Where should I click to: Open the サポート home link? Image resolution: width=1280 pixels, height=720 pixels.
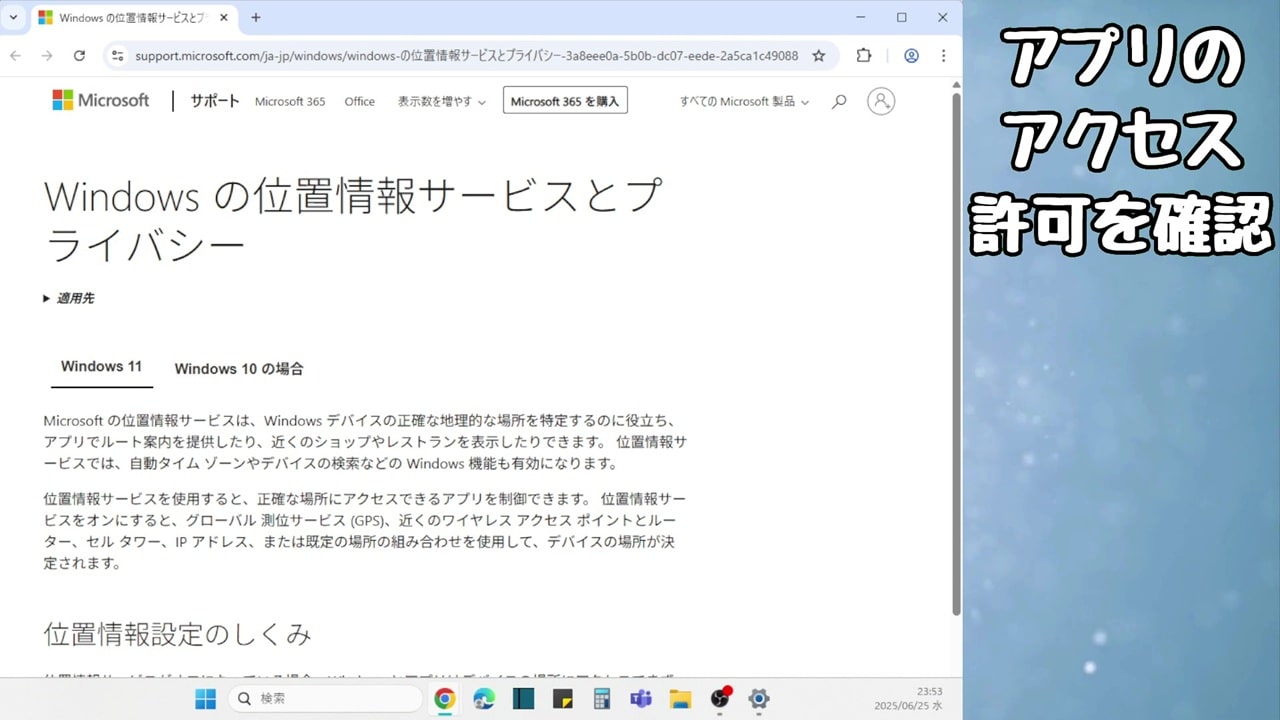[x=215, y=101]
